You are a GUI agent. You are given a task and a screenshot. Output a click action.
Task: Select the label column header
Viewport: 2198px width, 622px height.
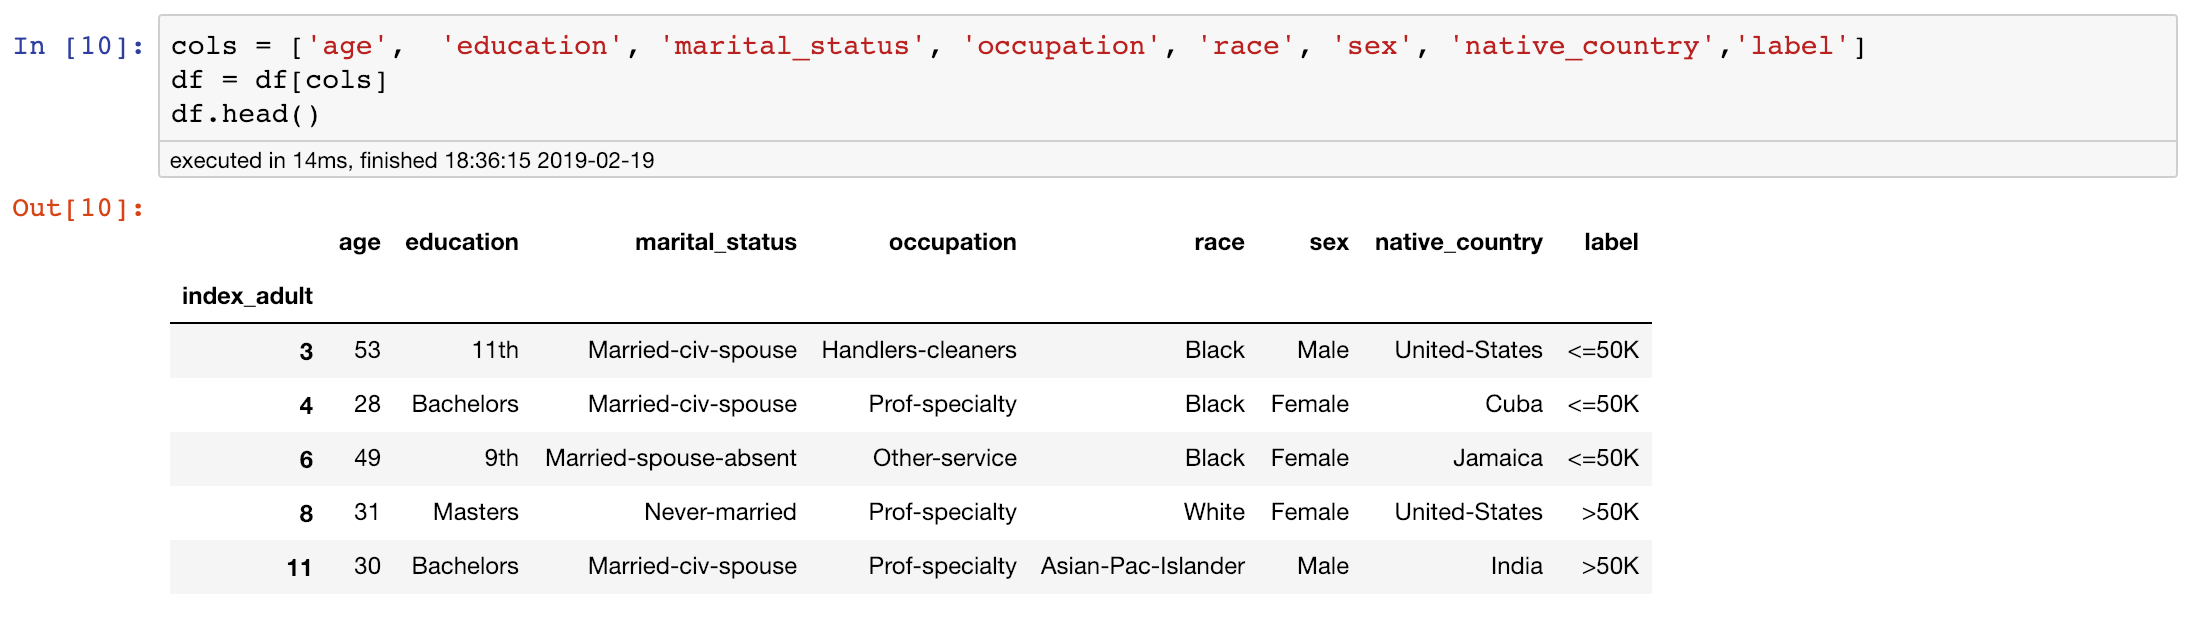(x=1611, y=242)
